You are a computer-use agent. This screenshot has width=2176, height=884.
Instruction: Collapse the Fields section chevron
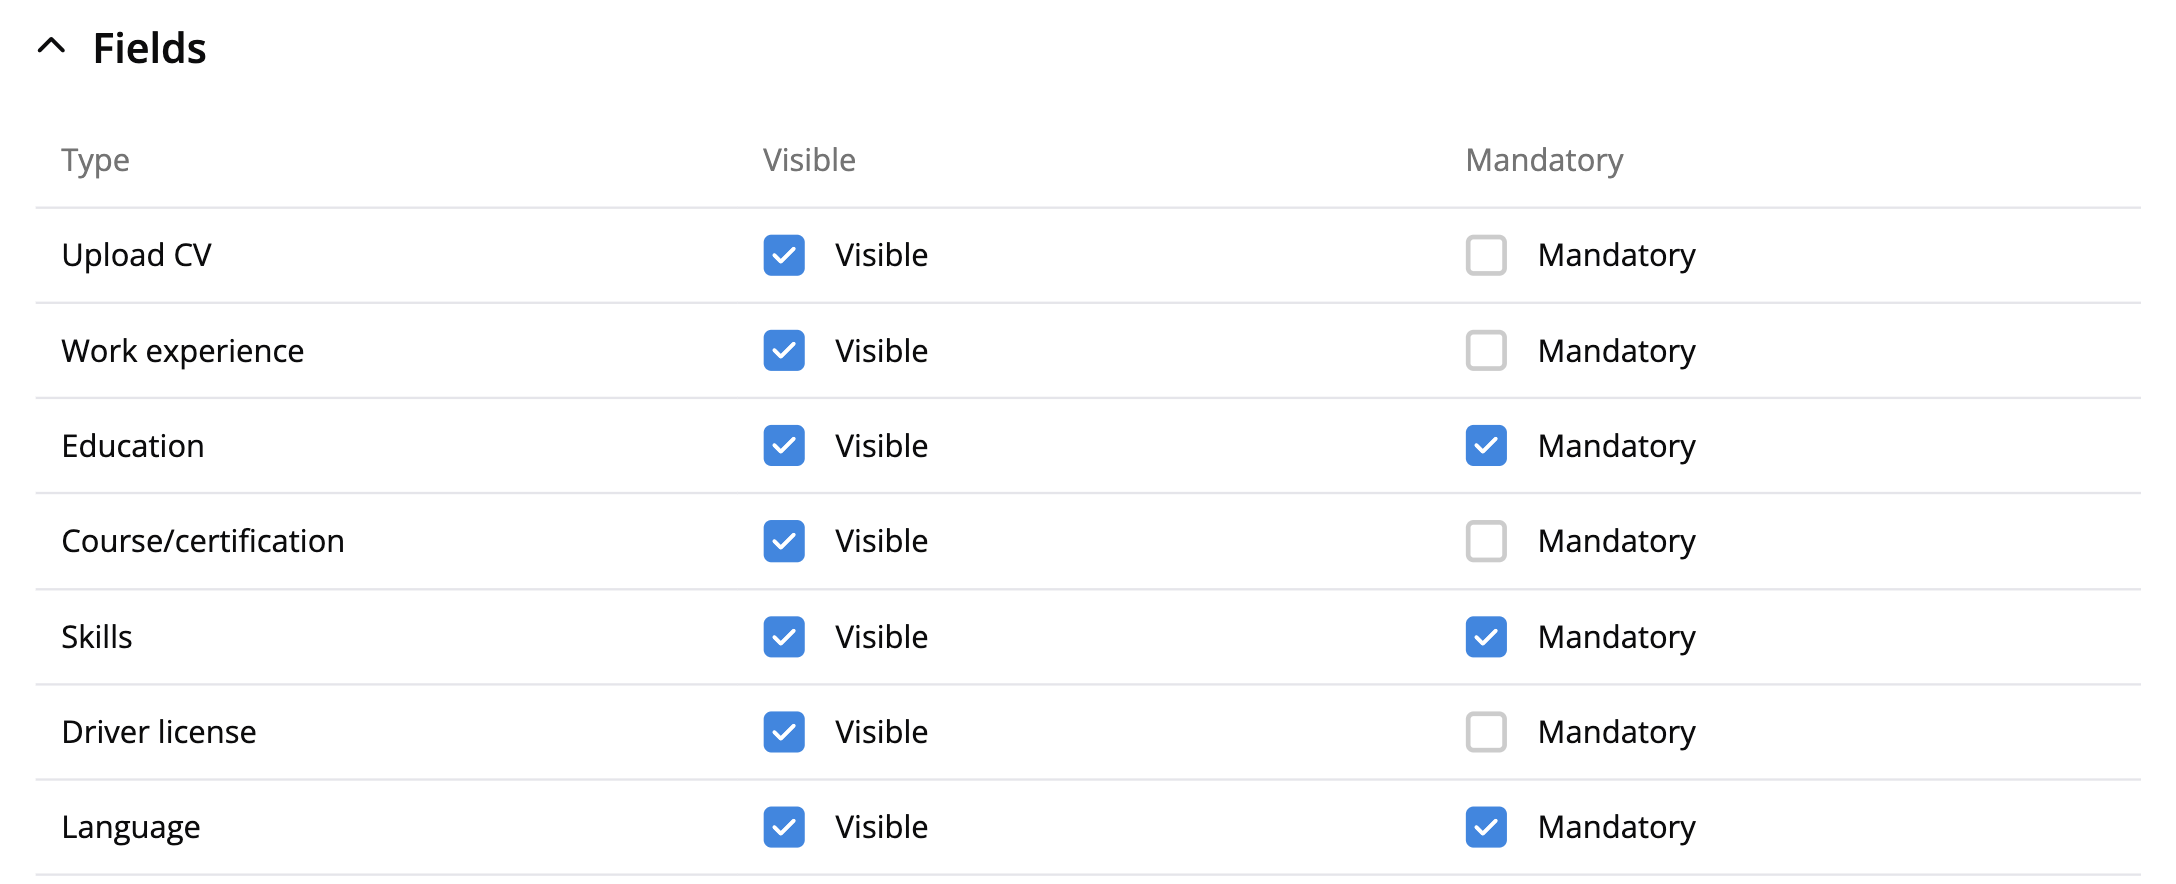point(52,46)
